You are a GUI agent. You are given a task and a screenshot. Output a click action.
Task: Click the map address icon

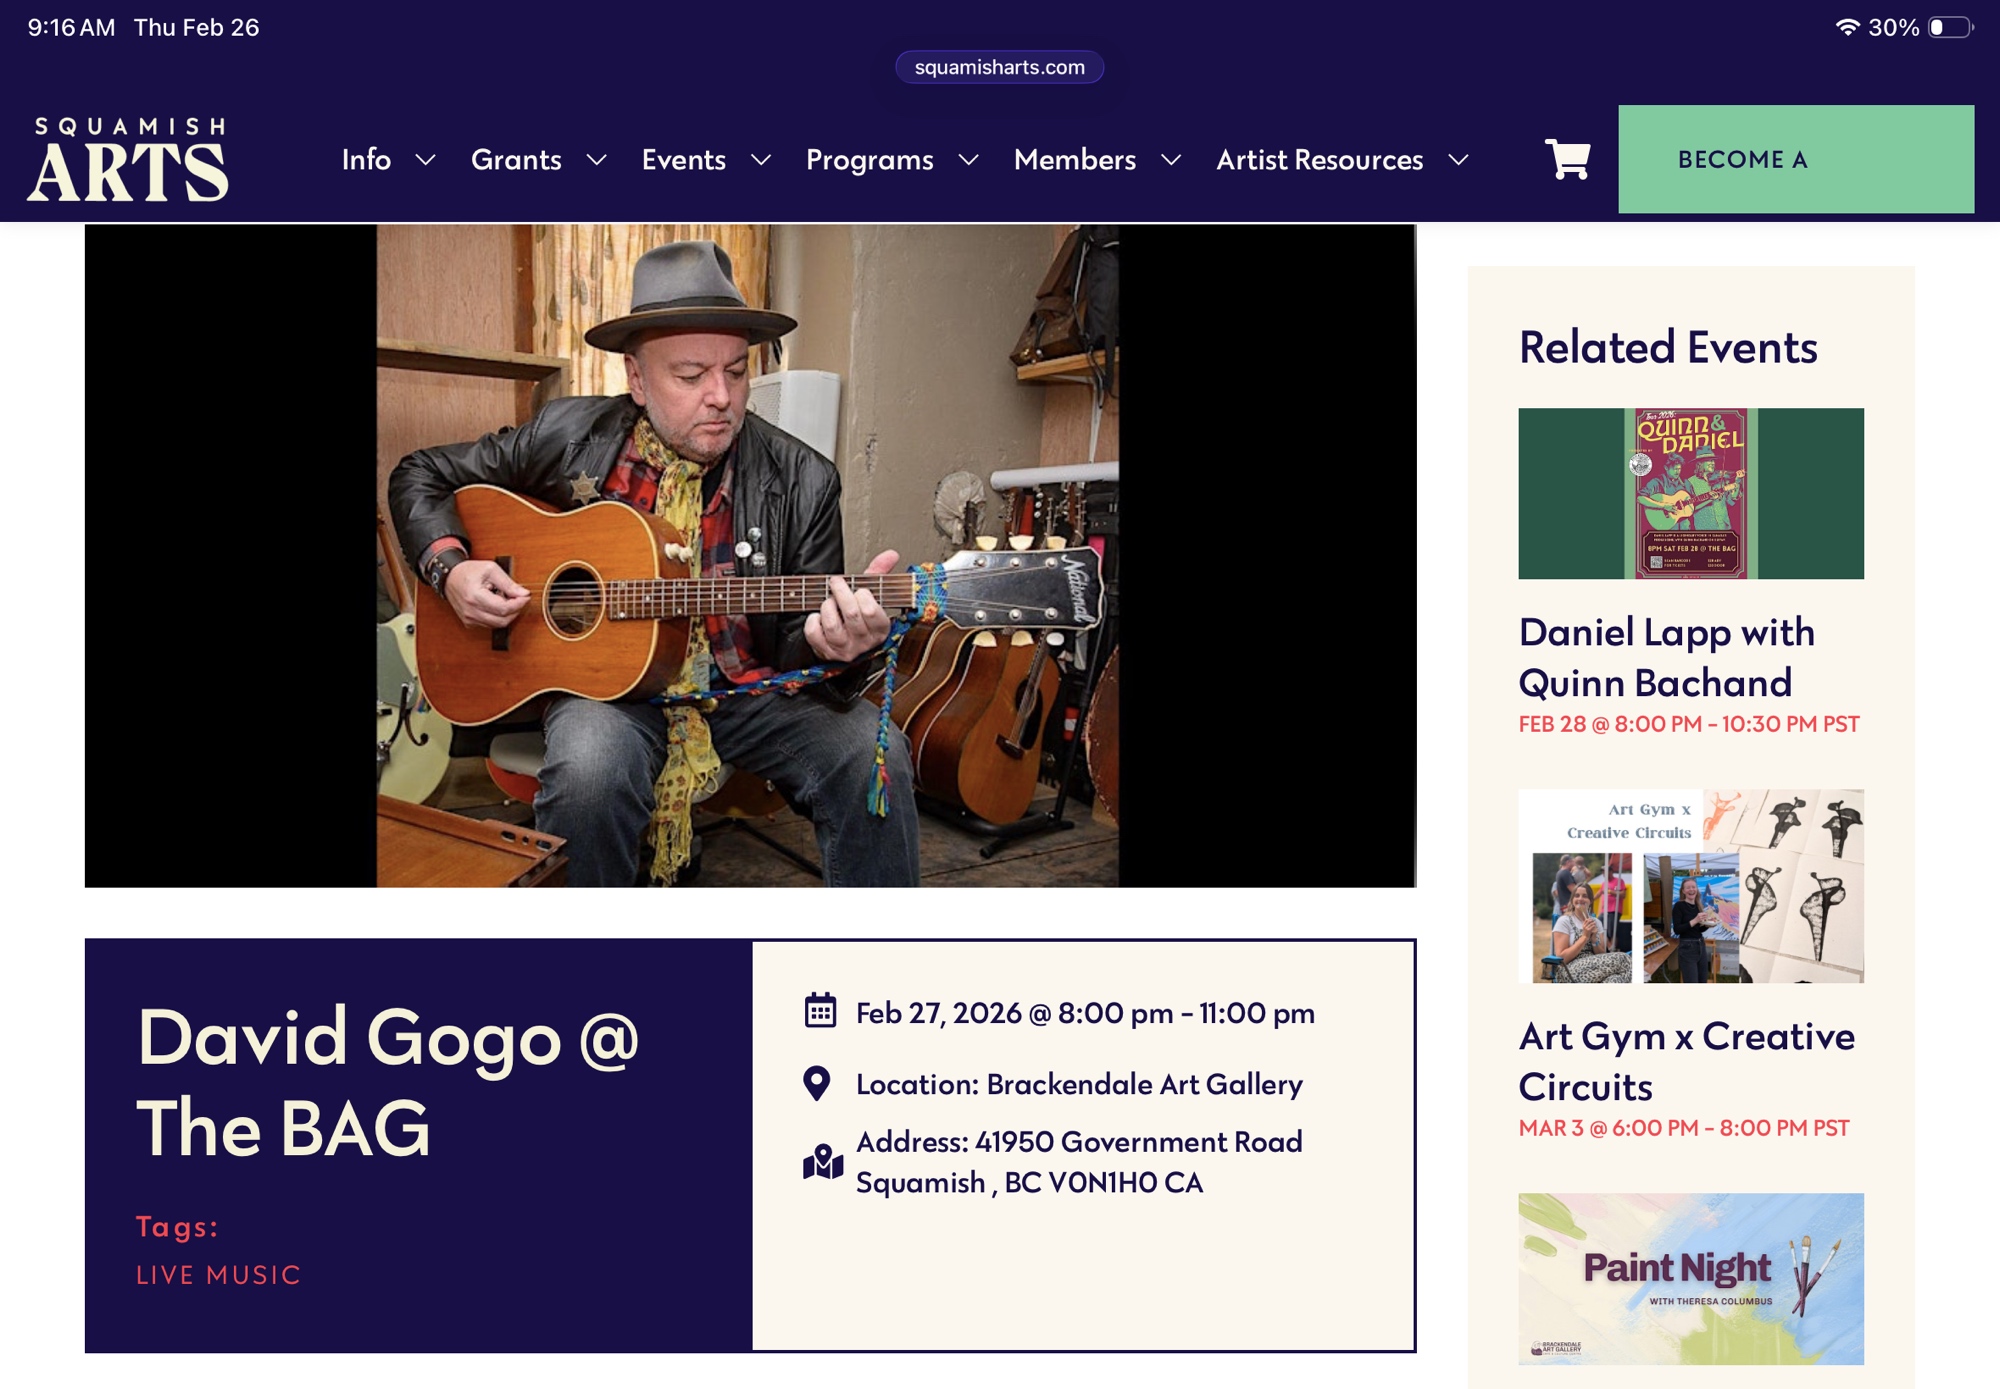point(823,1162)
